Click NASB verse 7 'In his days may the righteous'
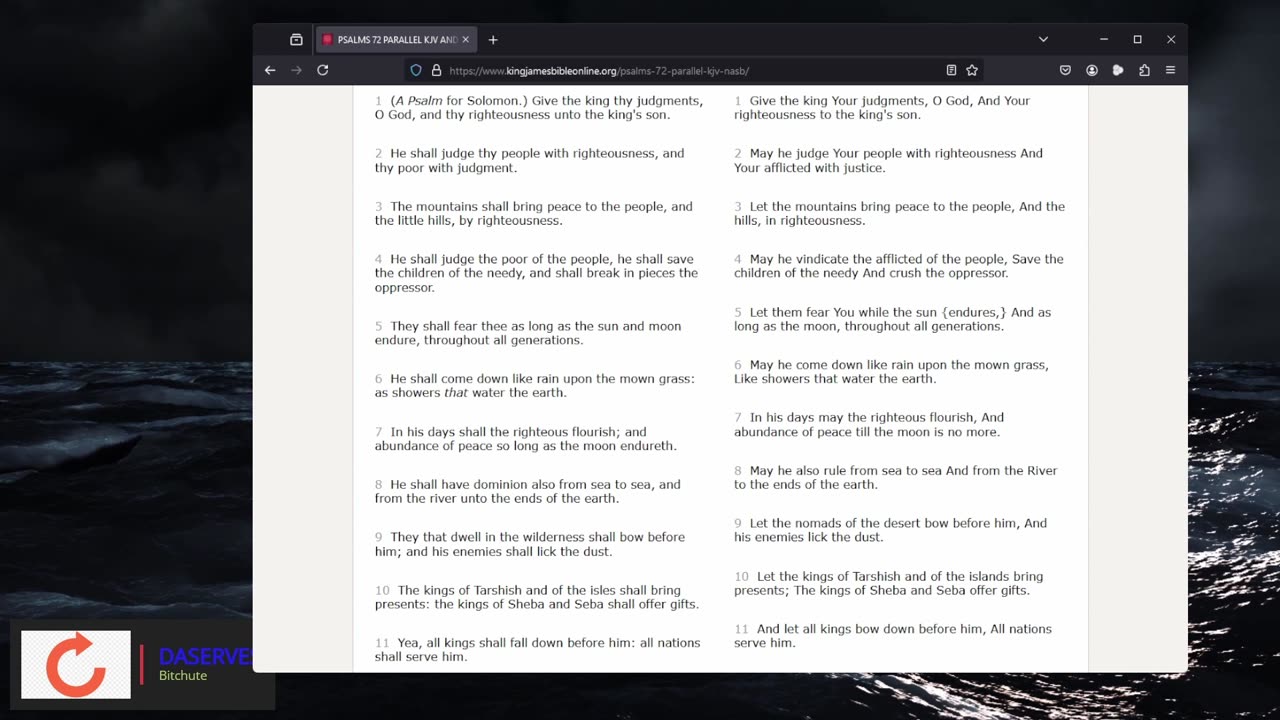The height and width of the screenshot is (720, 1280). tap(870, 425)
